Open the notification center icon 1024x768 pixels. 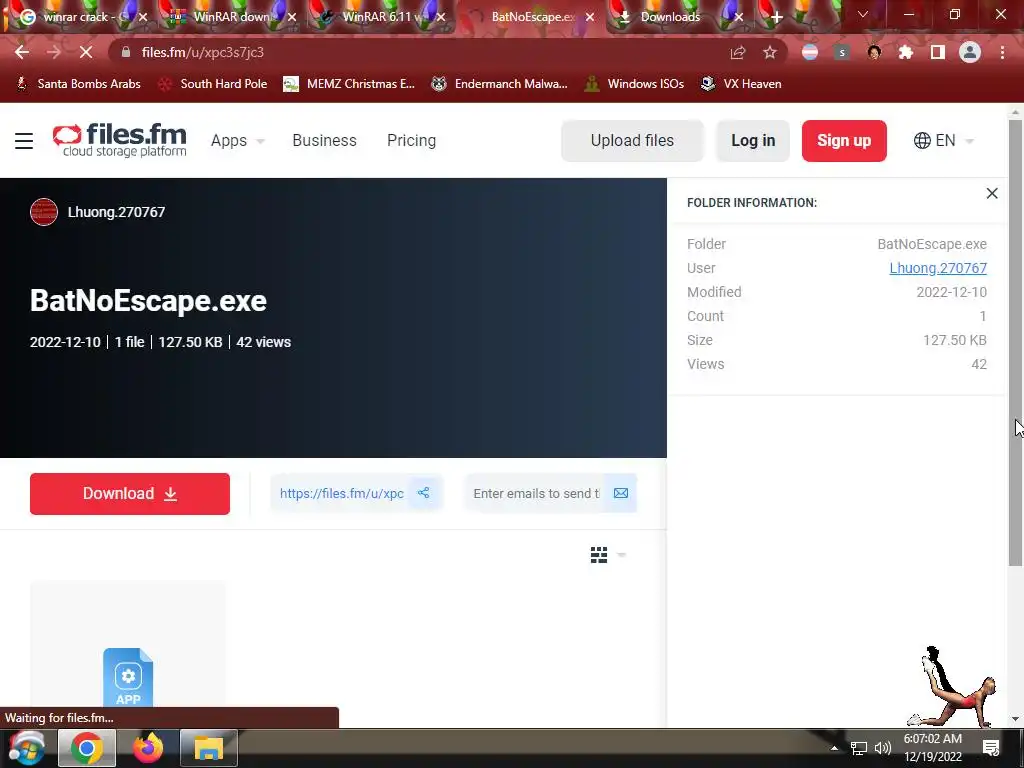(x=991, y=748)
